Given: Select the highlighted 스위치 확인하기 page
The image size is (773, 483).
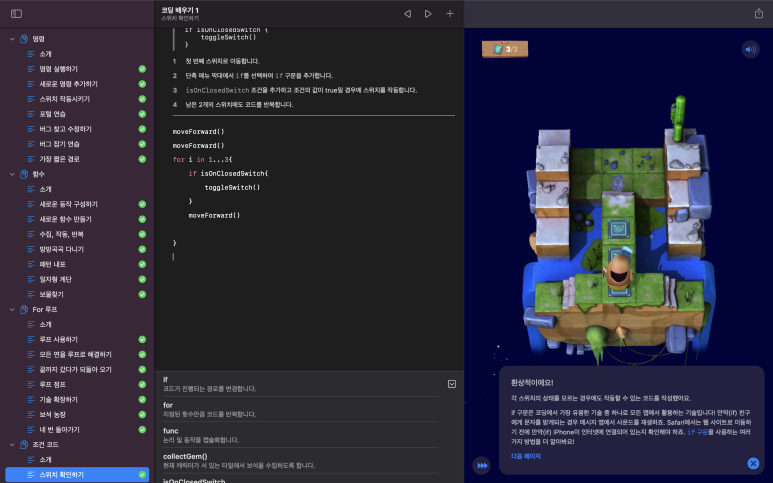Looking at the screenshot, I should [x=77, y=475].
